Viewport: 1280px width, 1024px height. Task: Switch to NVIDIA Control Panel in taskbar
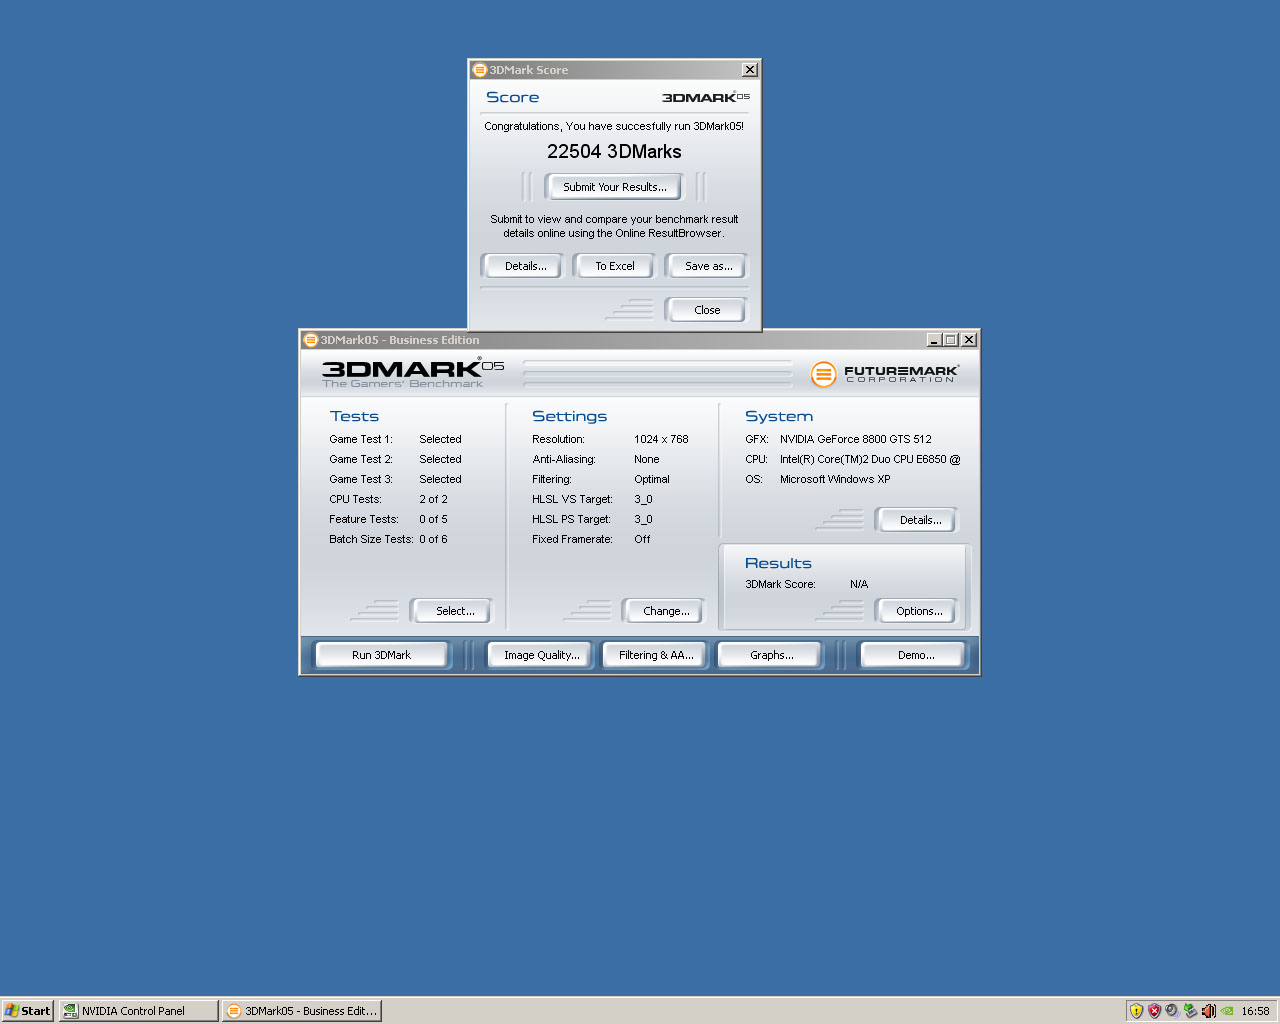point(138,1011)
